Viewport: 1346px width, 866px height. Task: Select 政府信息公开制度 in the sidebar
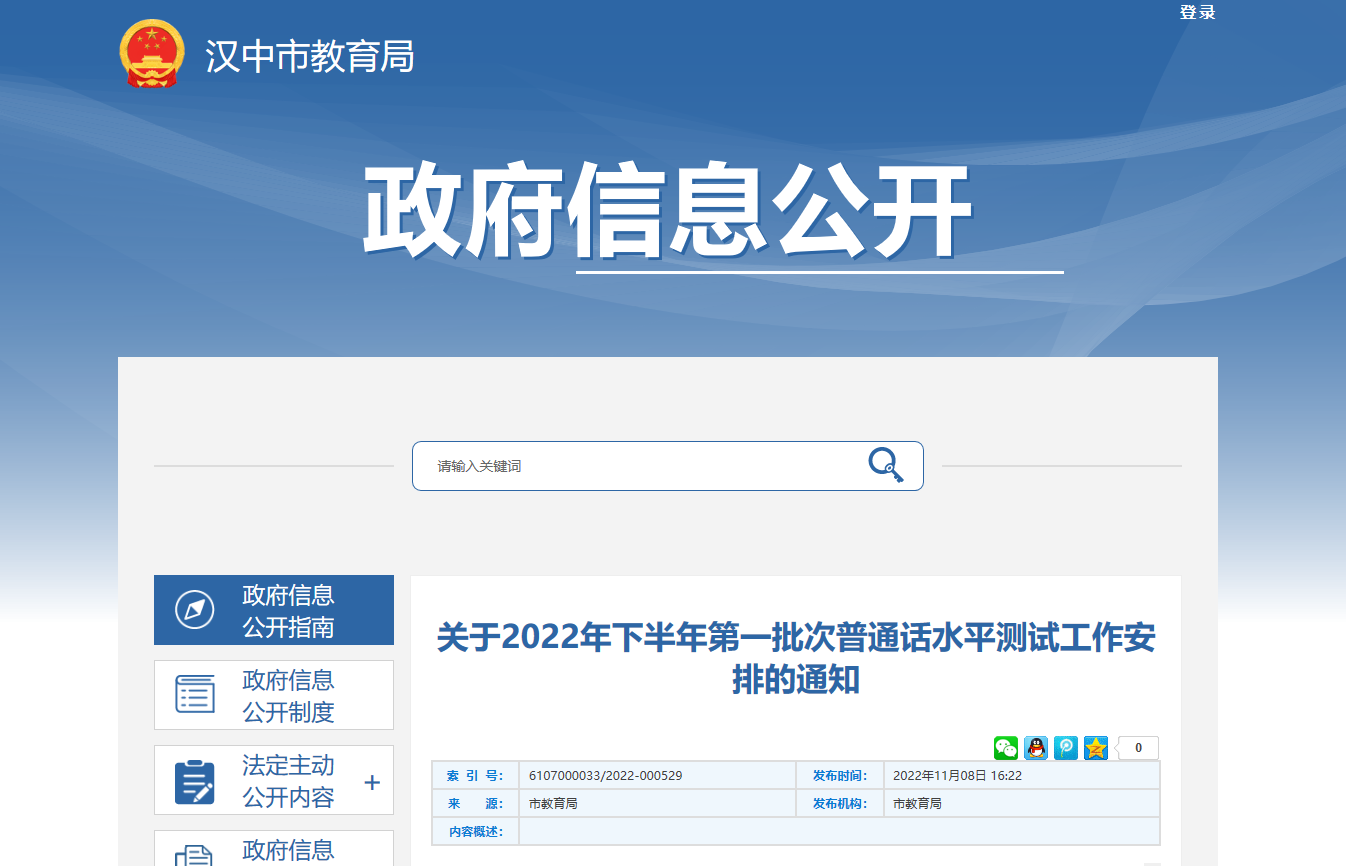pyautogui.click(x=288, y=696)
